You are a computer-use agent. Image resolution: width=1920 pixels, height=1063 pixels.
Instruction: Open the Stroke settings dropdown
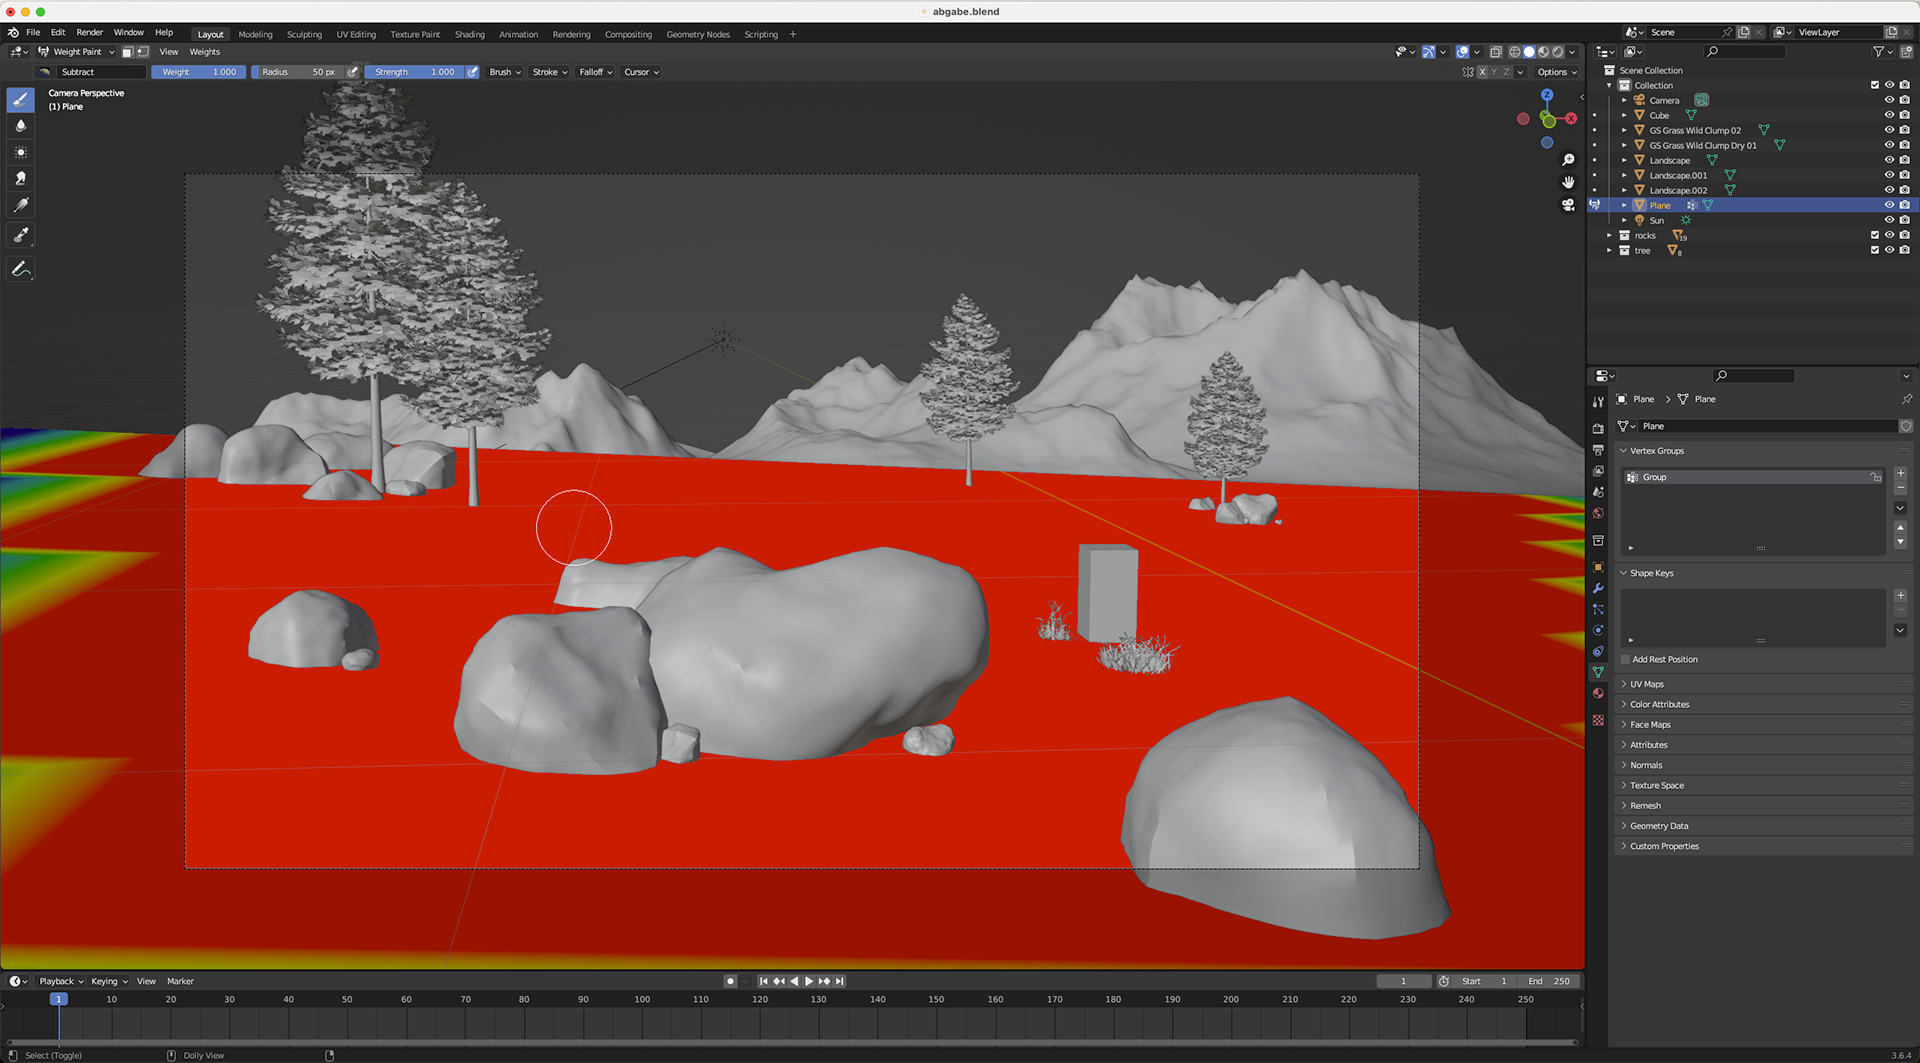point(550,72)
